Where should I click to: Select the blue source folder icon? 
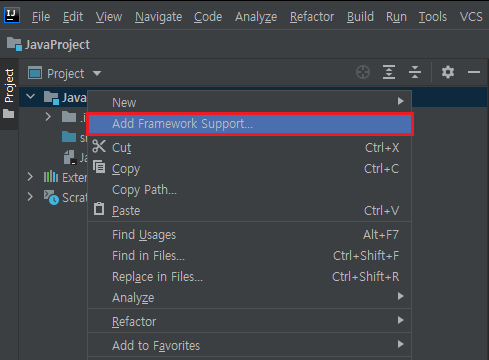point(69,137)
